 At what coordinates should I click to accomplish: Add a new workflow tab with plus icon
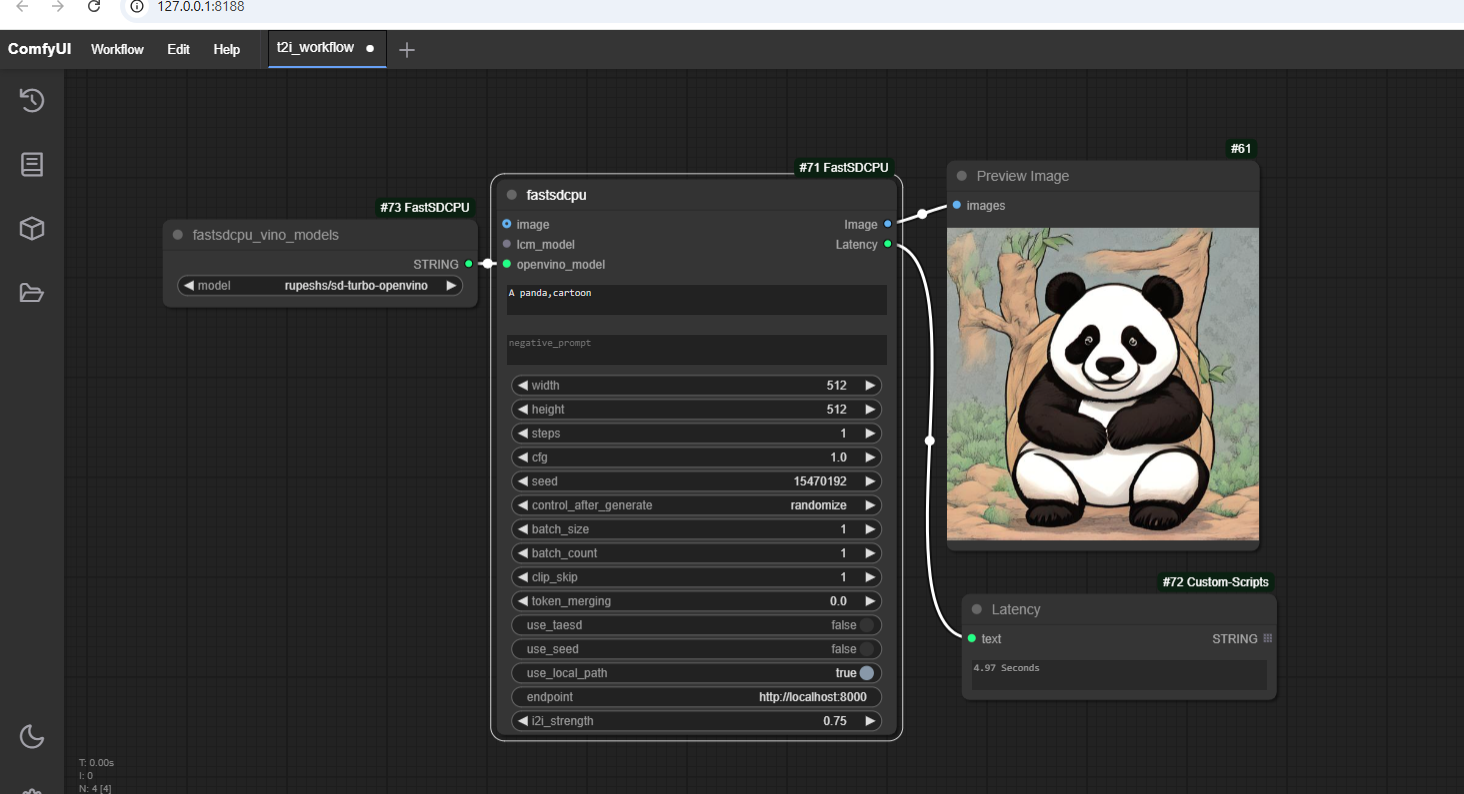click(406, 50)
